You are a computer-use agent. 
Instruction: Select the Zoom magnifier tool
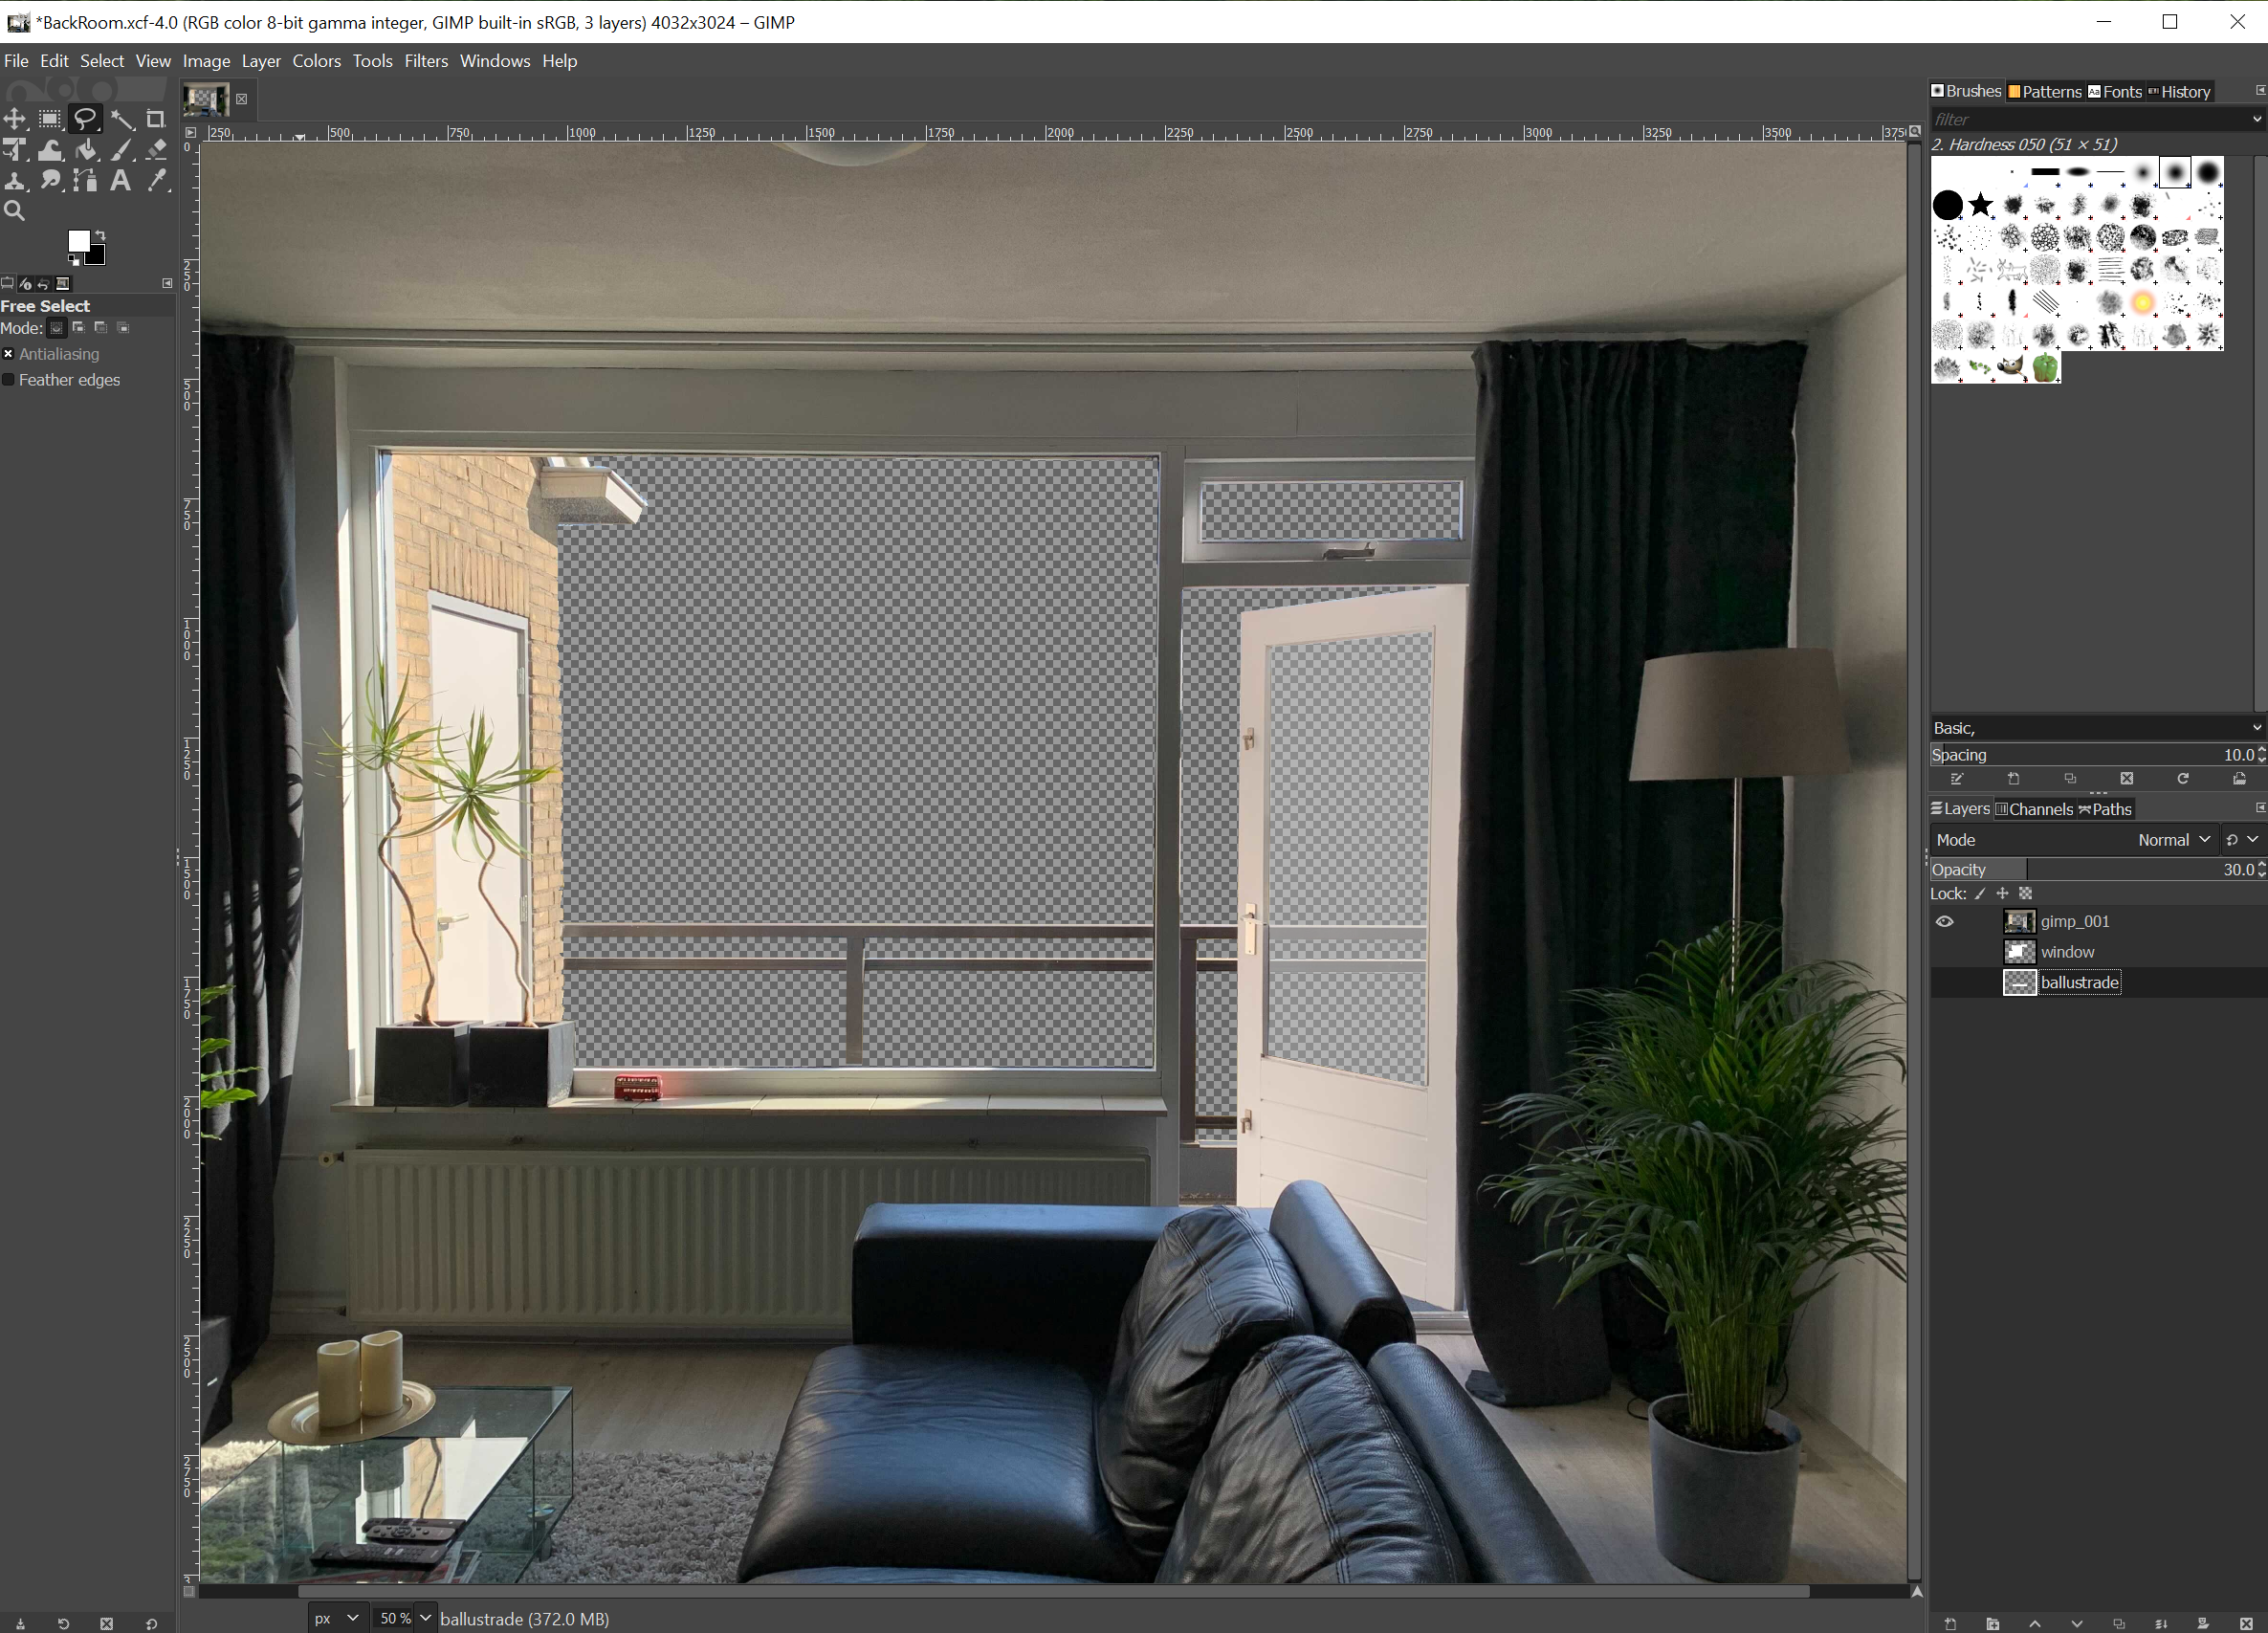[14, 211]
